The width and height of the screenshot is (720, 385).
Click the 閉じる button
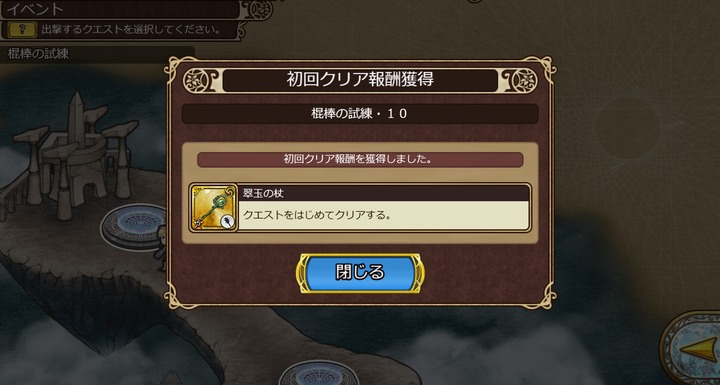pos(360,273)
